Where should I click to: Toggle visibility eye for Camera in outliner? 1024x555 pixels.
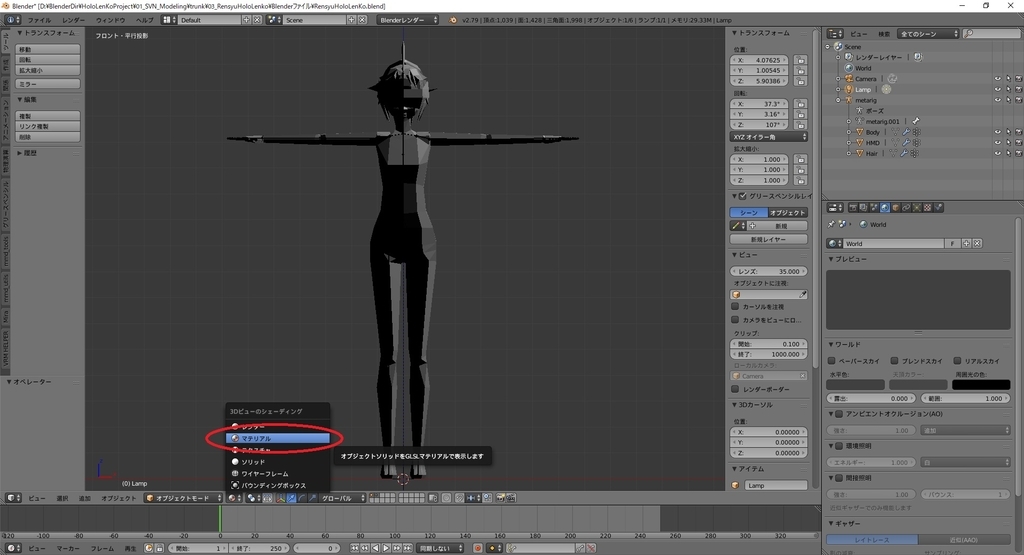click(x=997, y=78)
